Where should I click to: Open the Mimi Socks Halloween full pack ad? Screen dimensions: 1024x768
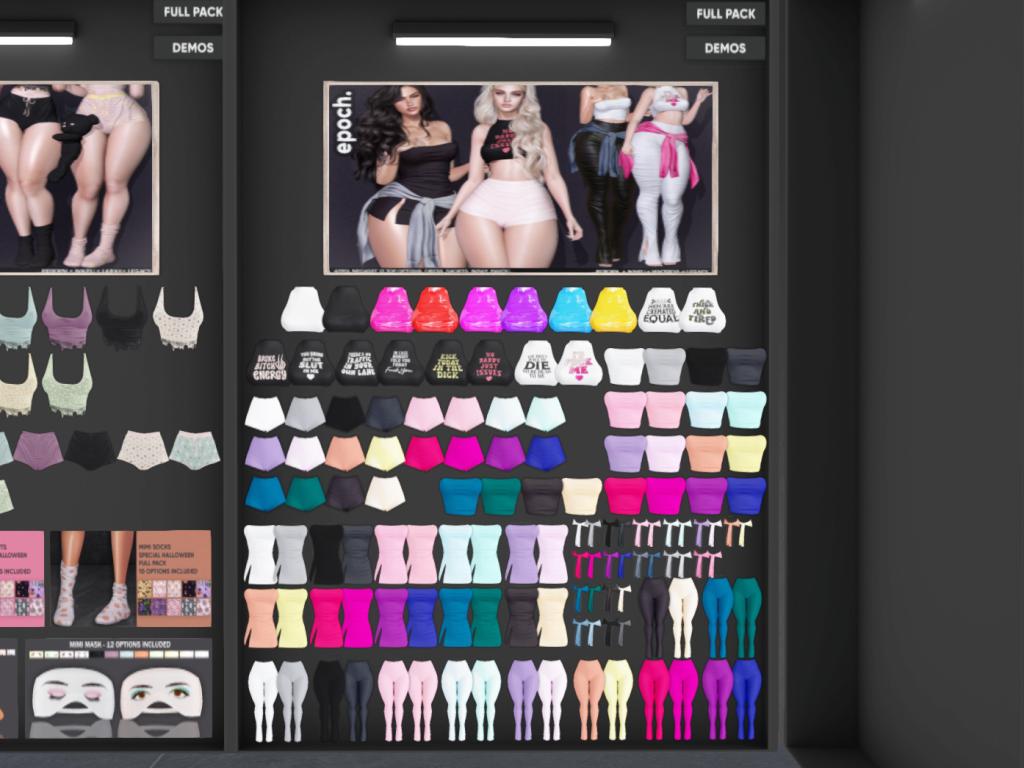[x=173, y=578]
